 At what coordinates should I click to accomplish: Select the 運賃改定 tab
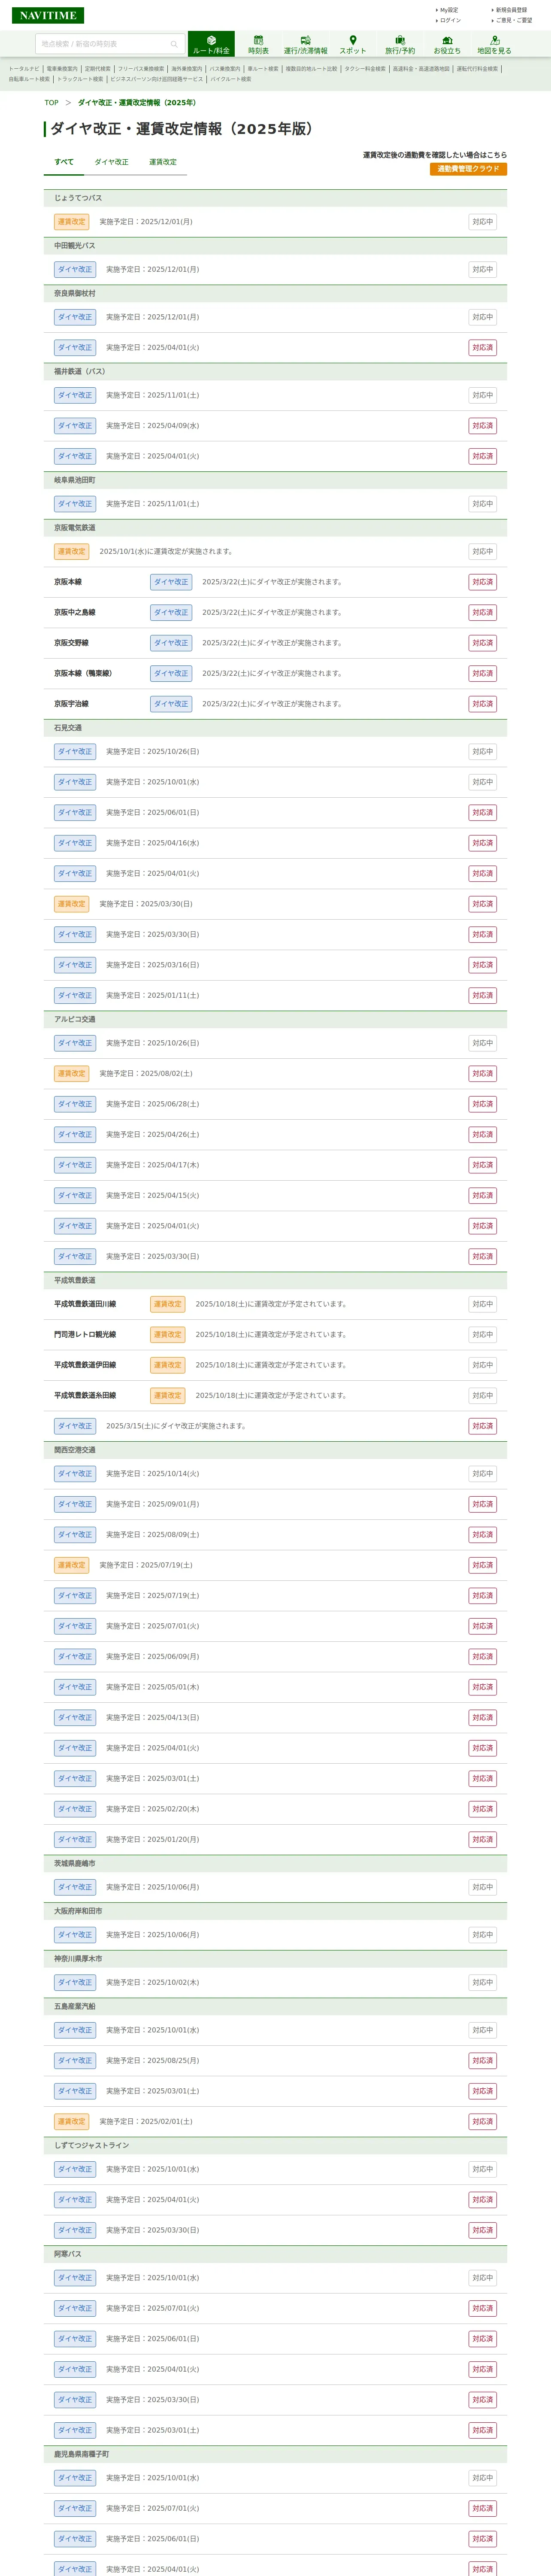click(x=163, y=162)
